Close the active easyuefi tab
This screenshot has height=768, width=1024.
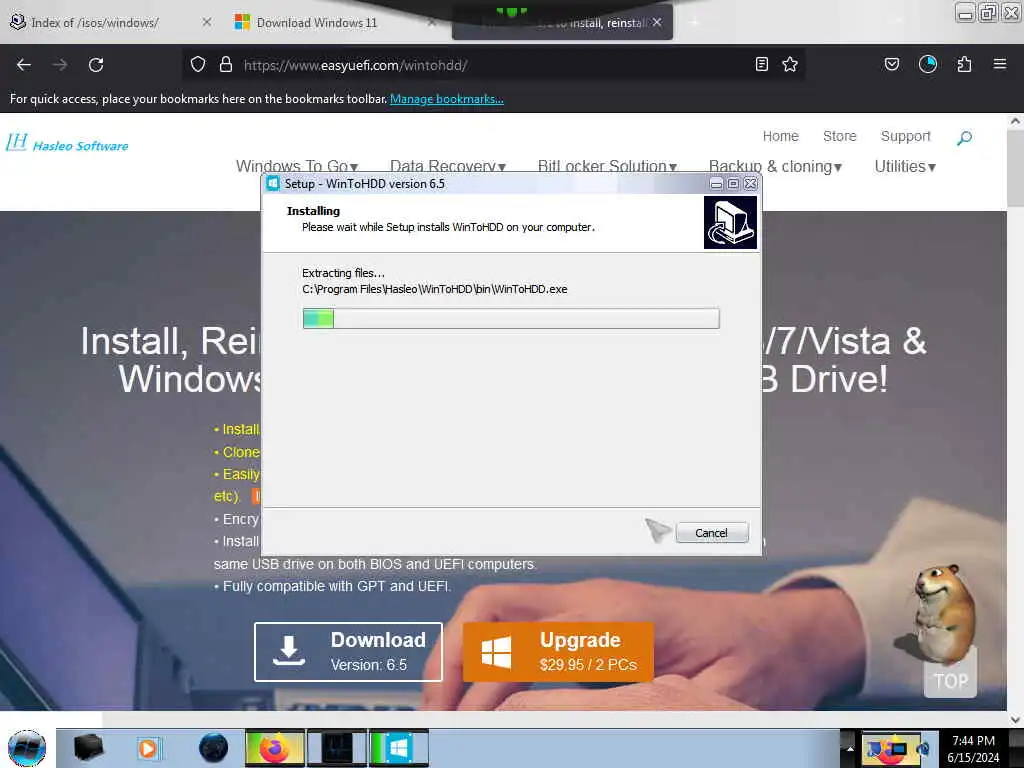(657, 22)
